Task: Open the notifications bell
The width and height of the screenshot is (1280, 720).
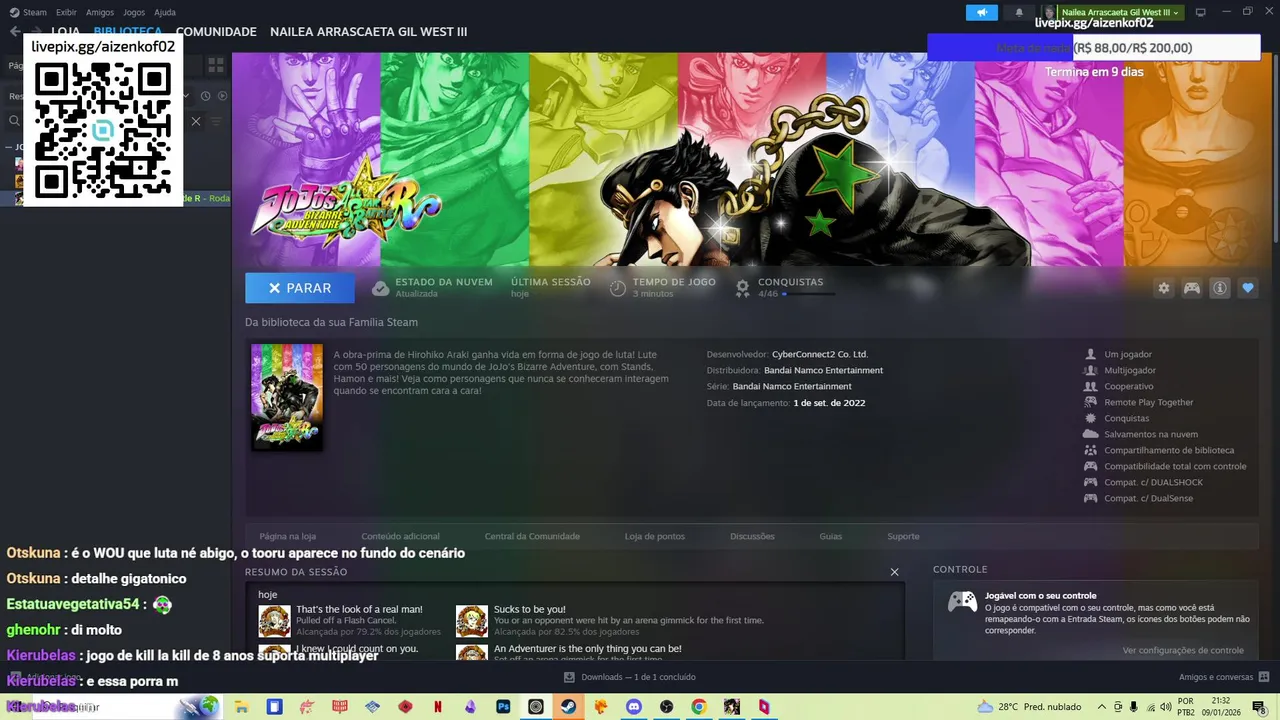Action: click(1019, 12)
